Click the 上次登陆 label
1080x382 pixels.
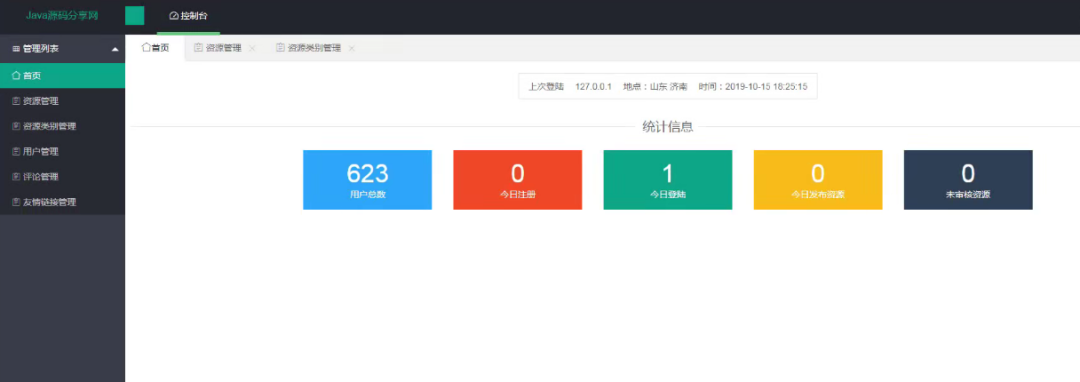tap(546, 87)
